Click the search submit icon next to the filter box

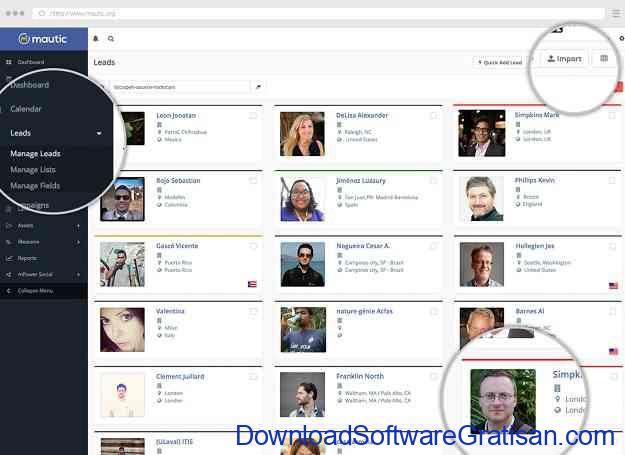[258, 87]
